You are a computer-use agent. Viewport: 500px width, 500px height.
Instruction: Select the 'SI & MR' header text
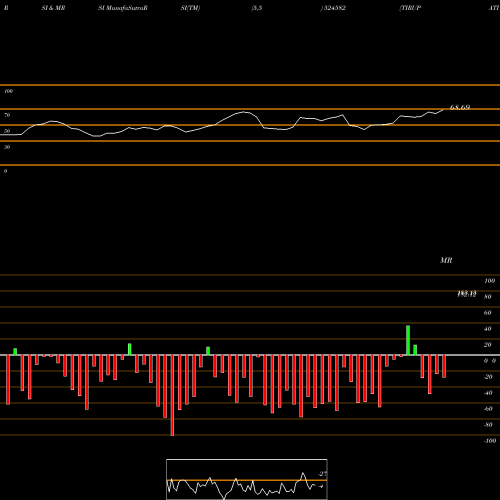tap(53, 8)
